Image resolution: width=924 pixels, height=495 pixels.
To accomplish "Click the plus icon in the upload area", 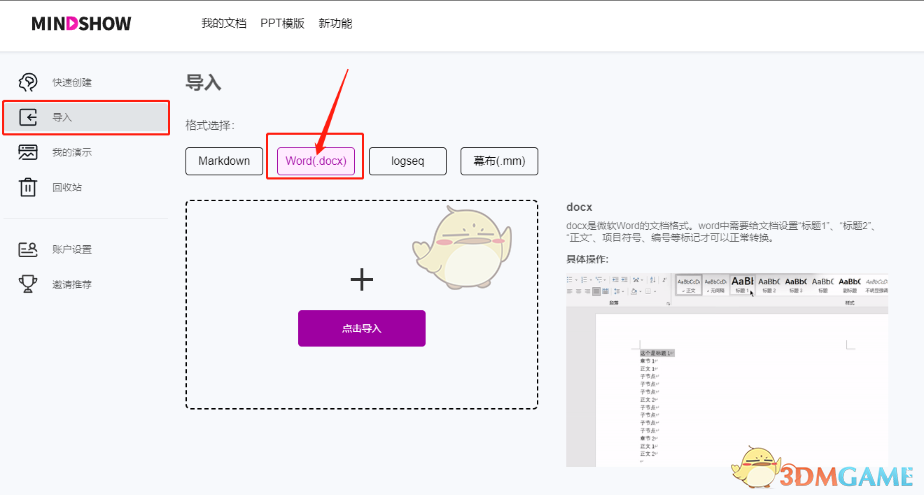I will pos(362,279).
